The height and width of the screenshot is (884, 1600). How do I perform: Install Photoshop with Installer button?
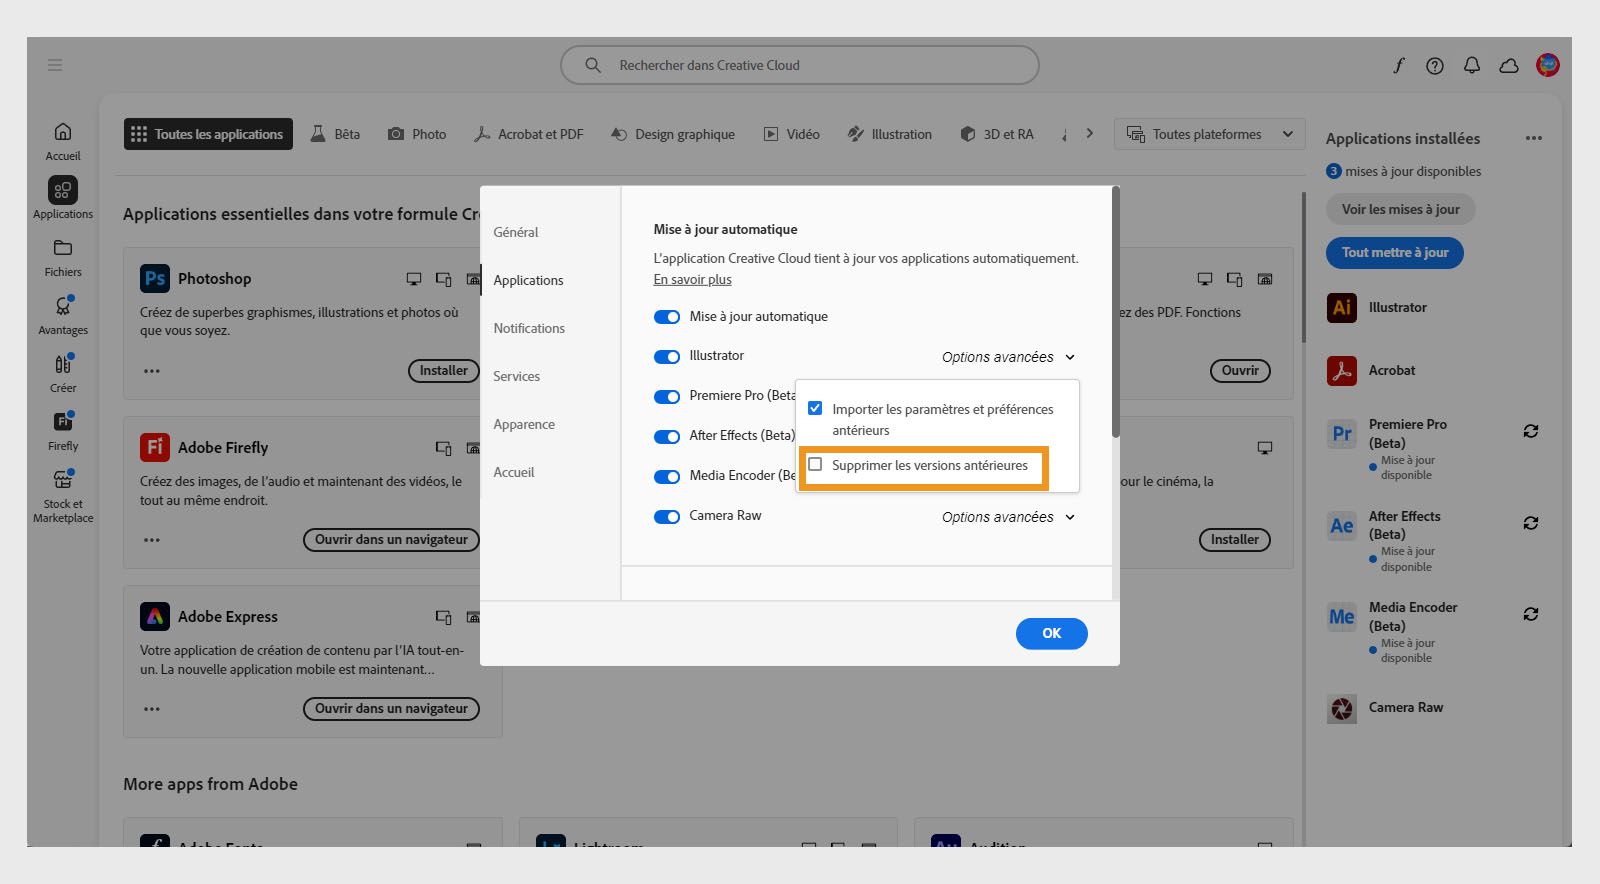point(443,371)
